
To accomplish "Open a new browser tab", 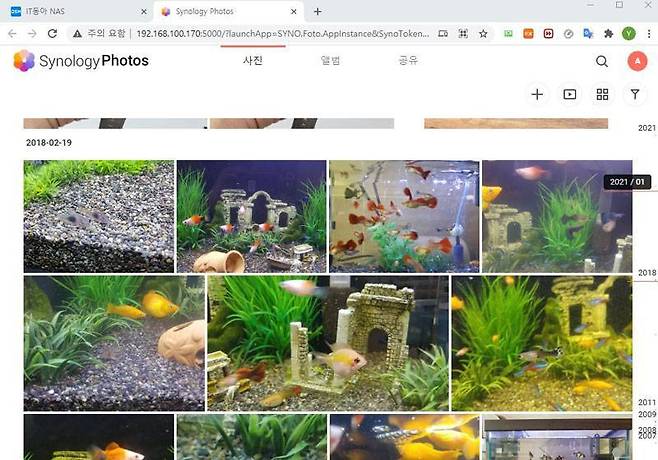I will tap(318, 12).
